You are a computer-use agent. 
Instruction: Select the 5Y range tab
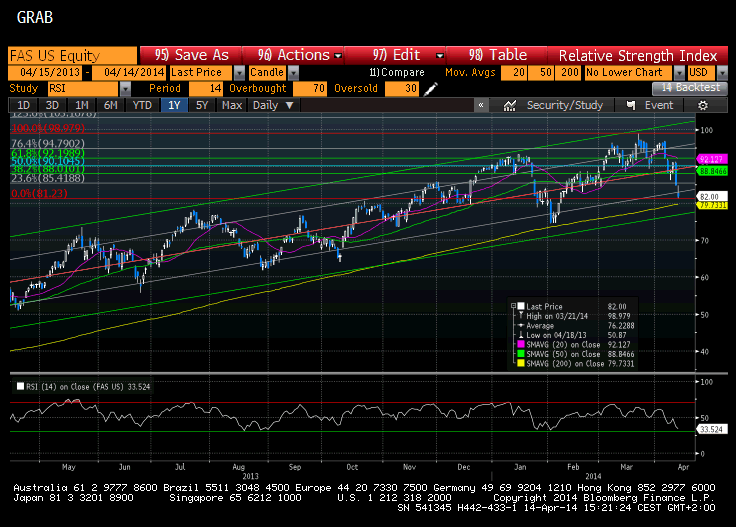coord(202,105)
